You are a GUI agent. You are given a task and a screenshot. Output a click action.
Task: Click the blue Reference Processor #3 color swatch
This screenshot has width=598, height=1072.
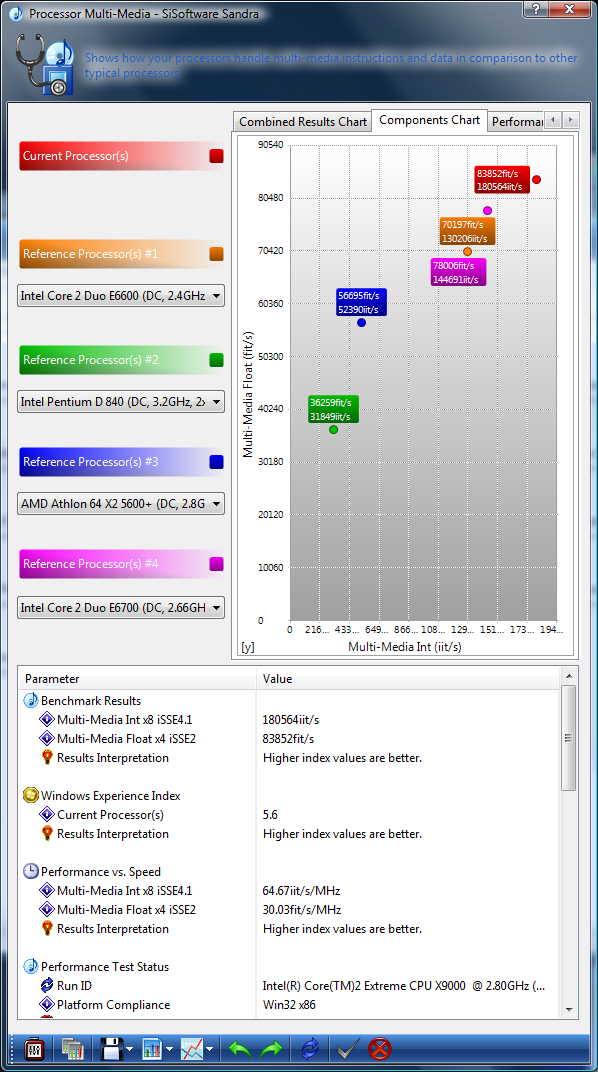tap(217, 463)
